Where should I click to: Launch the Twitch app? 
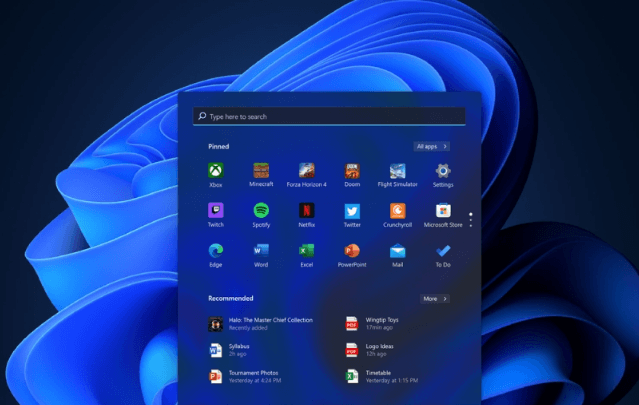[x=216, y=210]
